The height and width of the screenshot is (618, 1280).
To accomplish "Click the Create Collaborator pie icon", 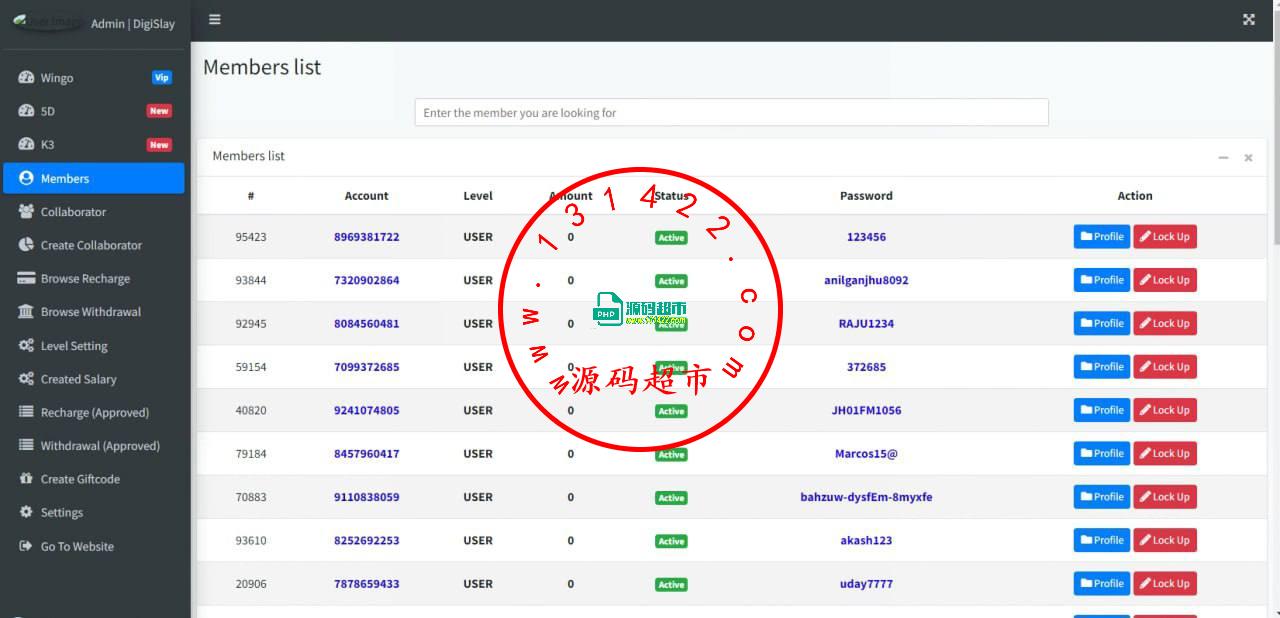I will tap(26, 245).
